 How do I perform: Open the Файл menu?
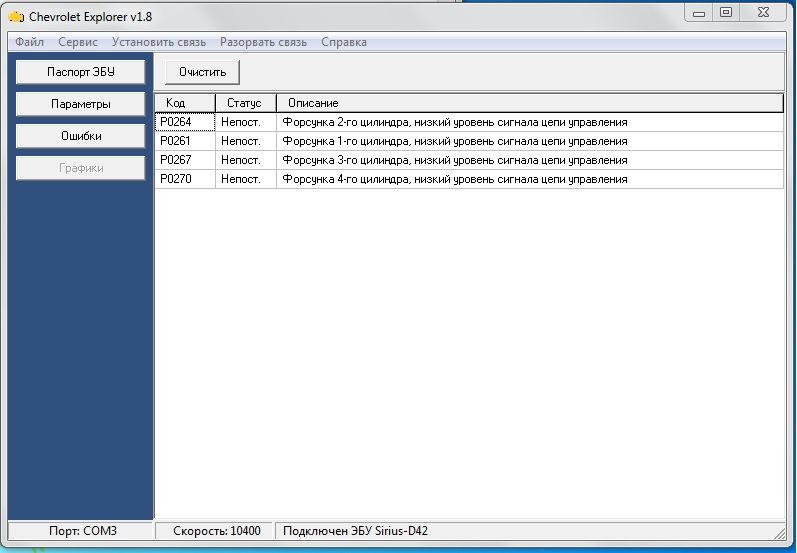(x=29, y=42)
